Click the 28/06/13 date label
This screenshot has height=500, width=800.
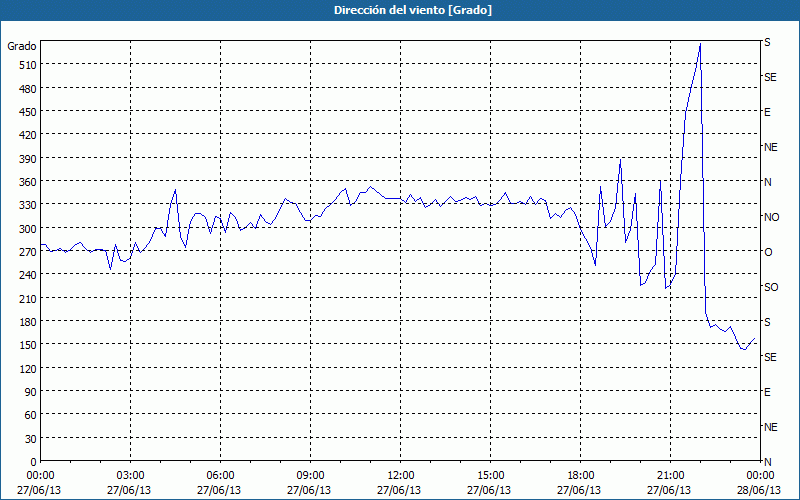tap(759, 490)
